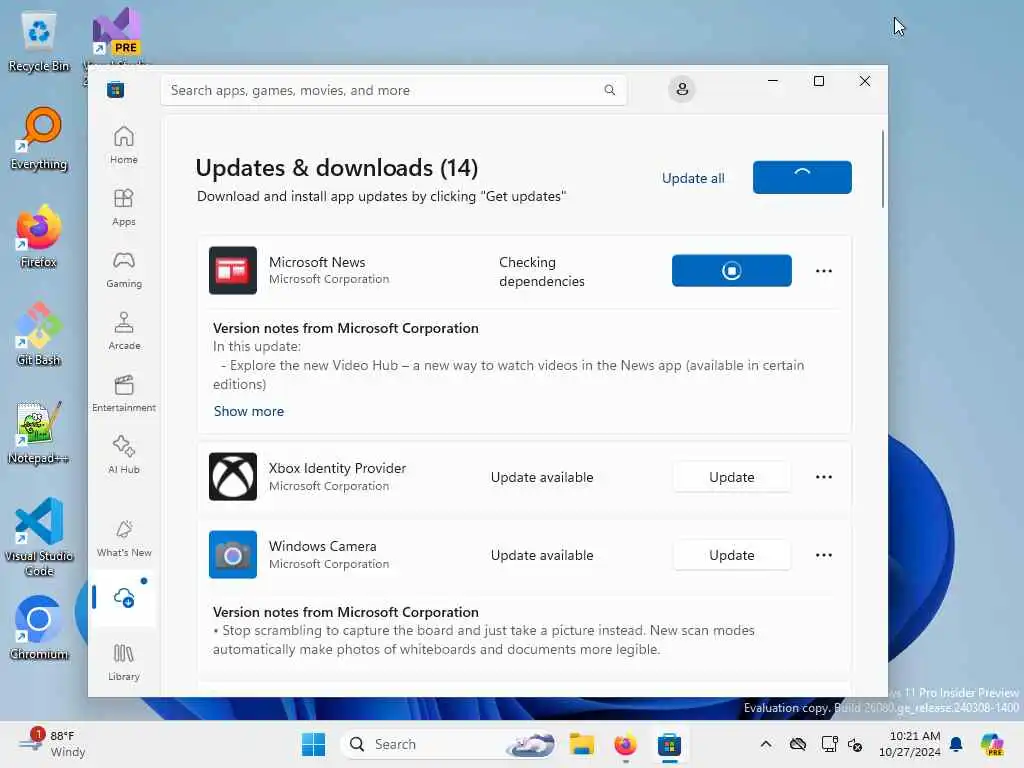Click the Xbox Identity Provider title text
The height and width of the screenshot is (768, 1024).
pyautogui.click(x=337, y=468)
